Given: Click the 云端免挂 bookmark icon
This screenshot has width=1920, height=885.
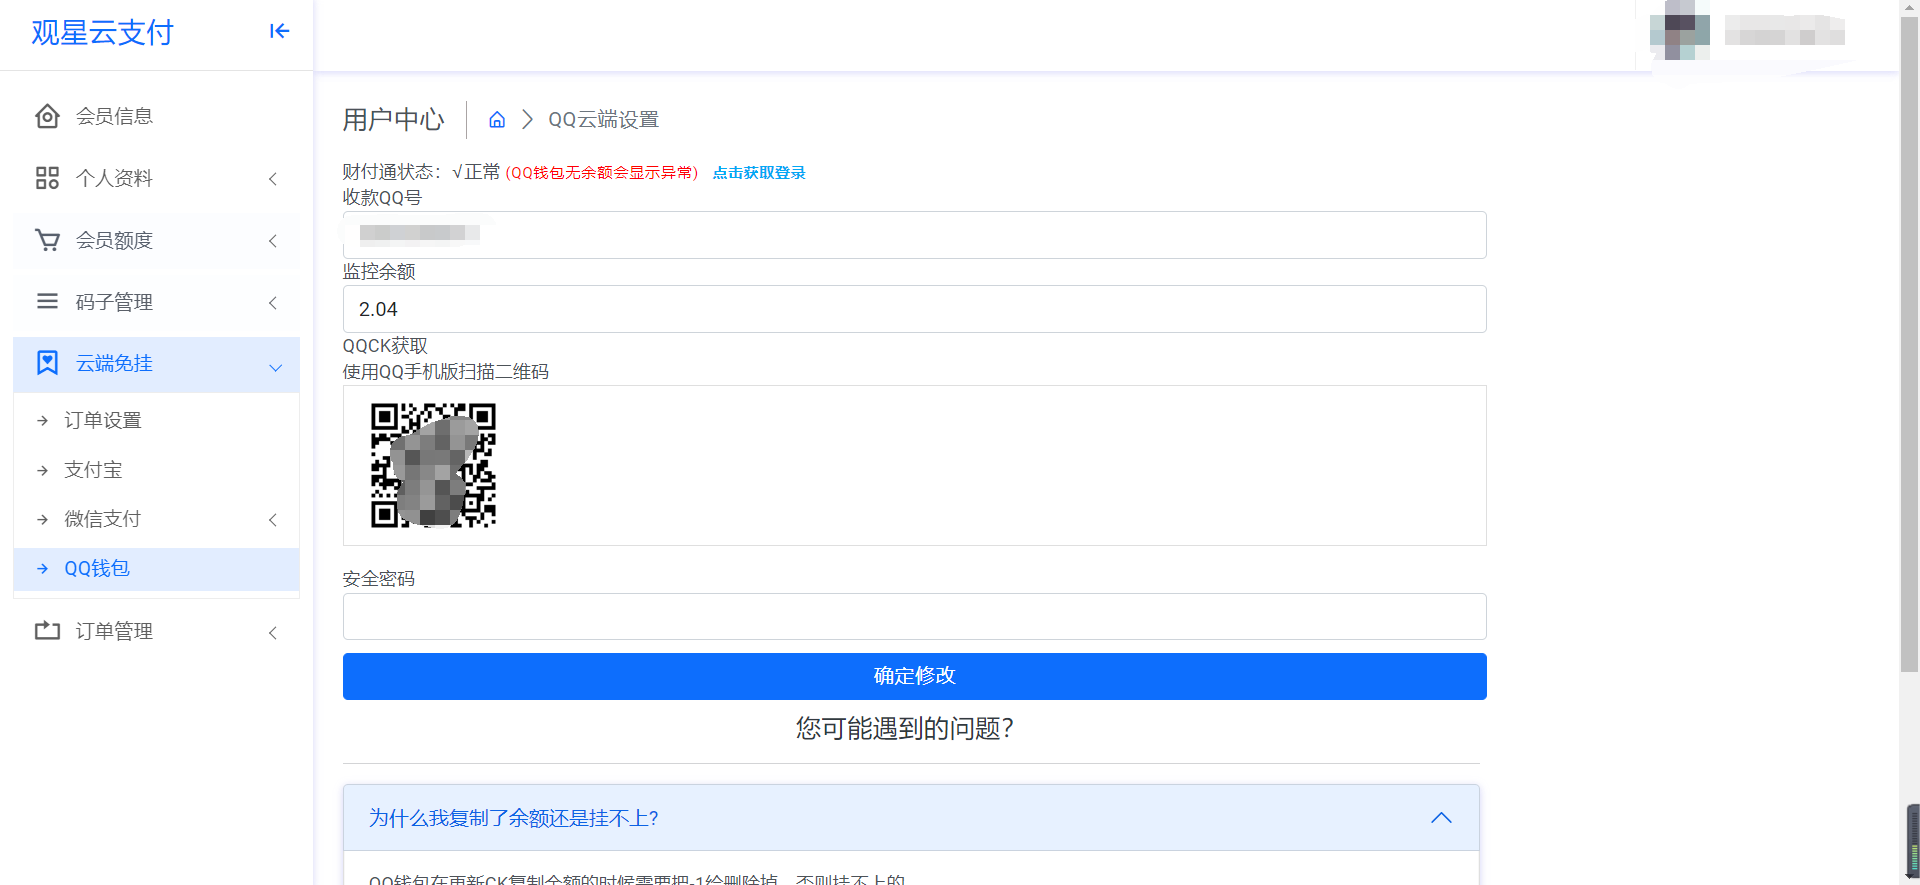Looking at the screenshot, I should pyautogui.click(x=47, y=363).
